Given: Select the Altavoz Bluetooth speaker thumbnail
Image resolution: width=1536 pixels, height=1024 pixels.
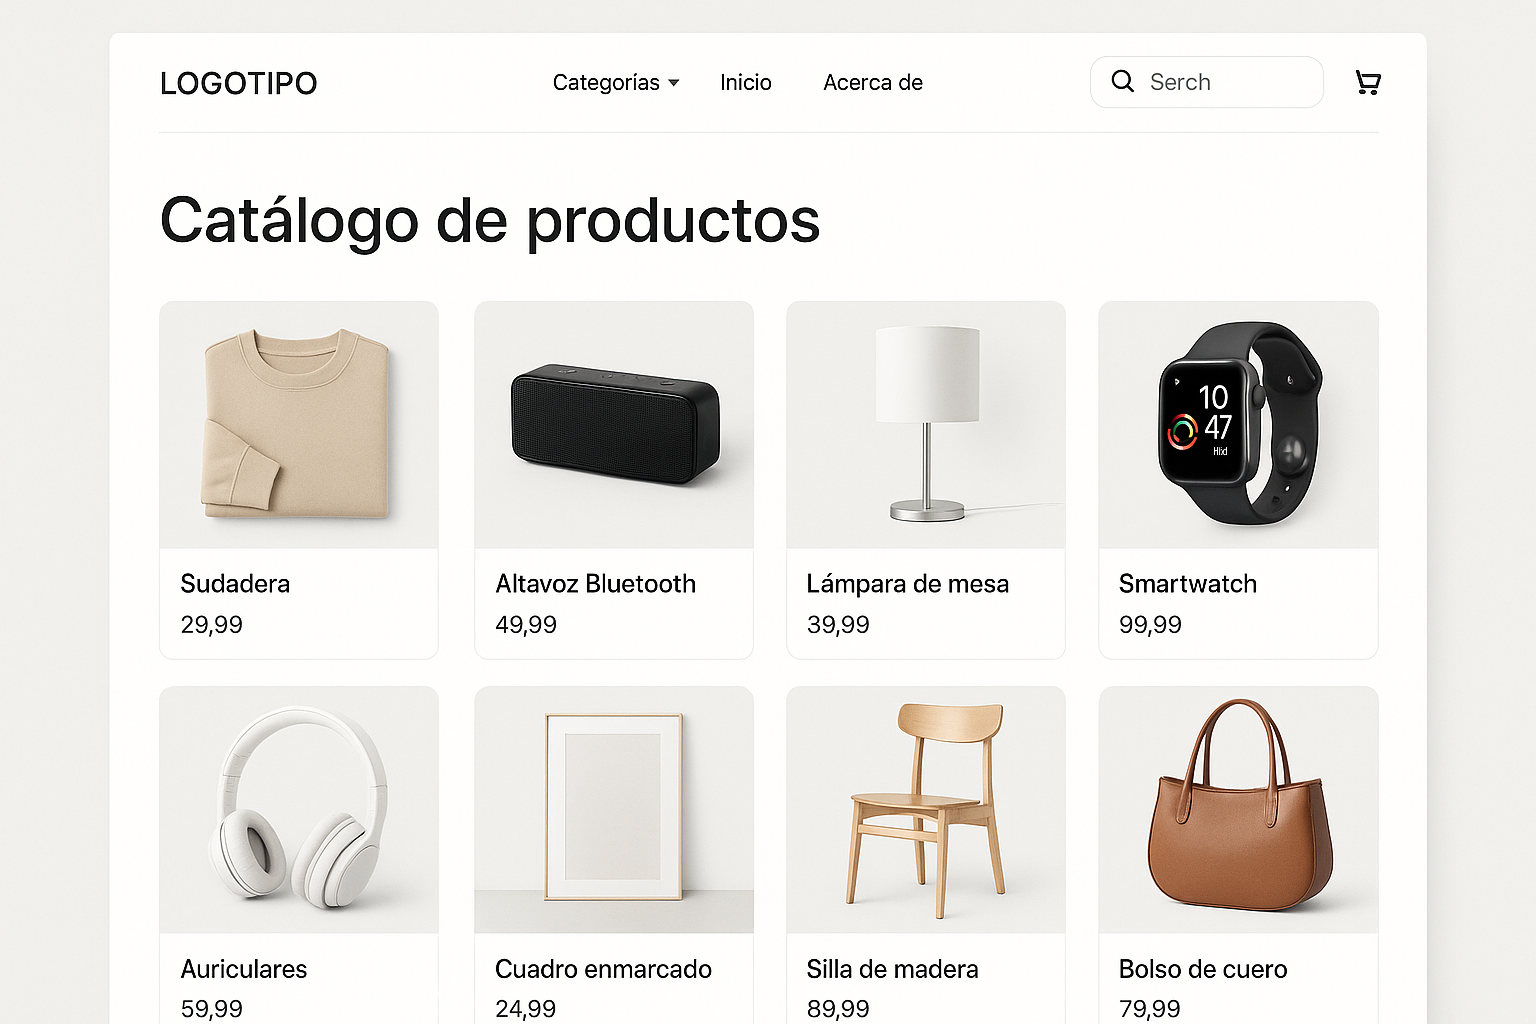Looking at the screenshot, I should 614,425.
